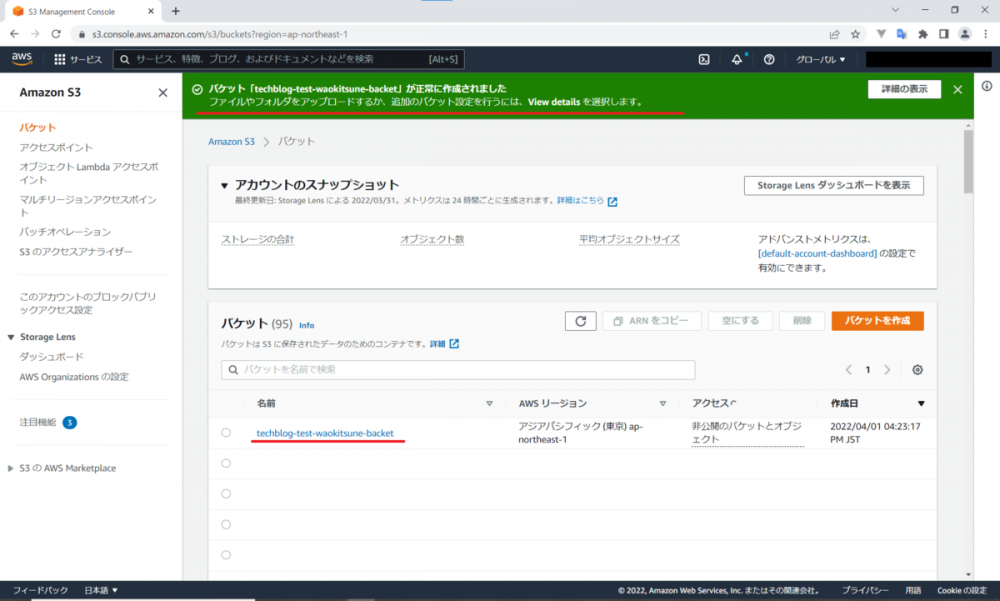1000x601 pixels.
Task: Open AWS Organizations の設定
Action: (74, 377)
